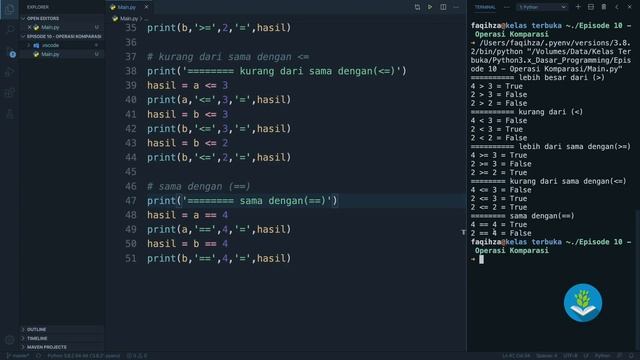Change indentation Spaces setting in status bar
The width and height of the screenshot is (640, 360).
point(547,356)
